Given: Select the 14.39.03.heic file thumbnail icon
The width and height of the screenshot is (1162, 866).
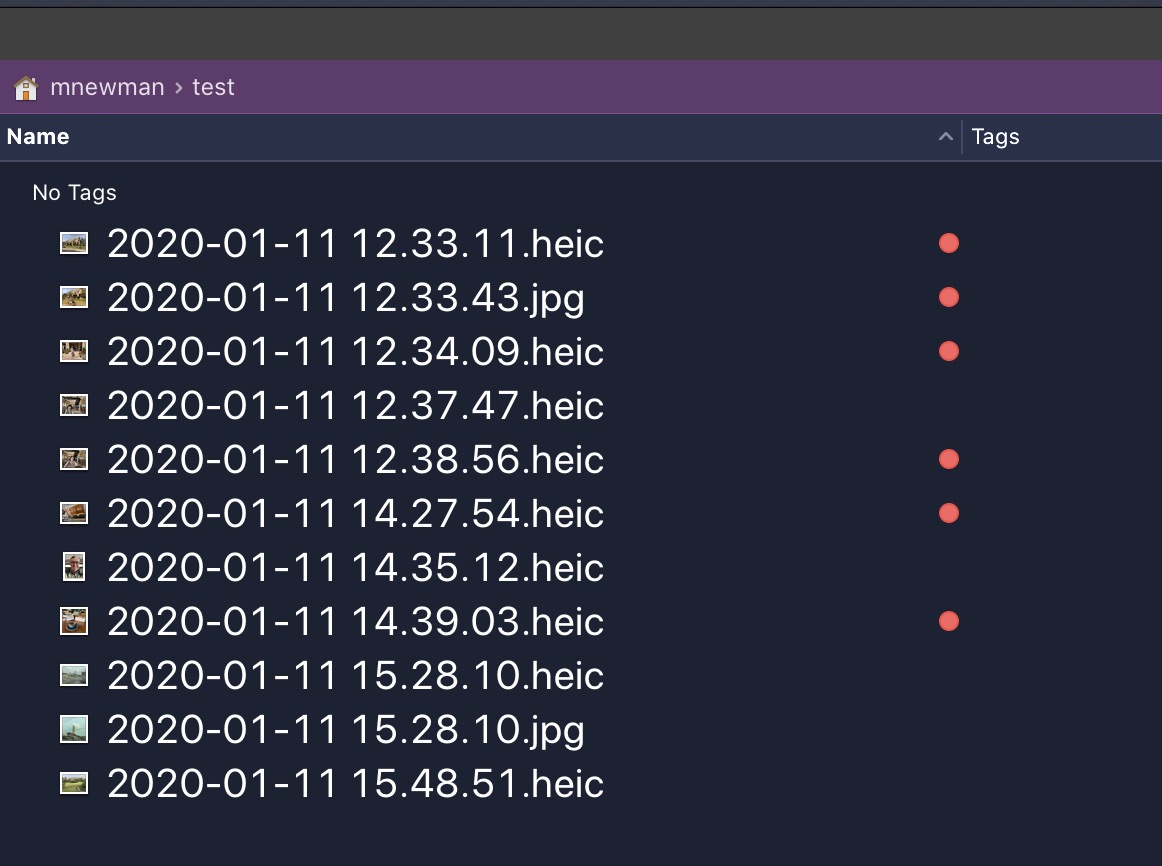Looking at the screenshot, I should coord(74,621).
